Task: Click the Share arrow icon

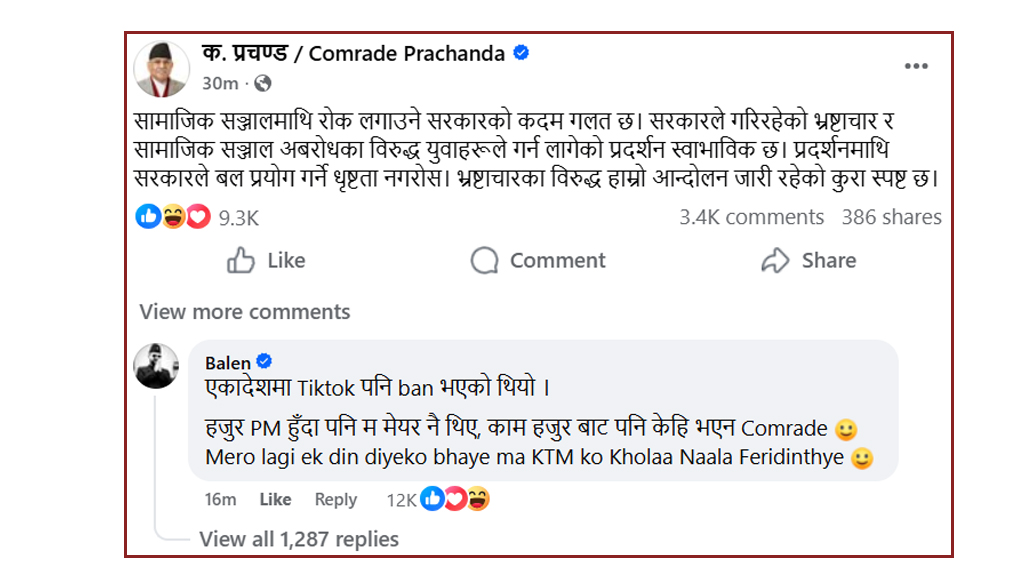Action: (776, 261)
